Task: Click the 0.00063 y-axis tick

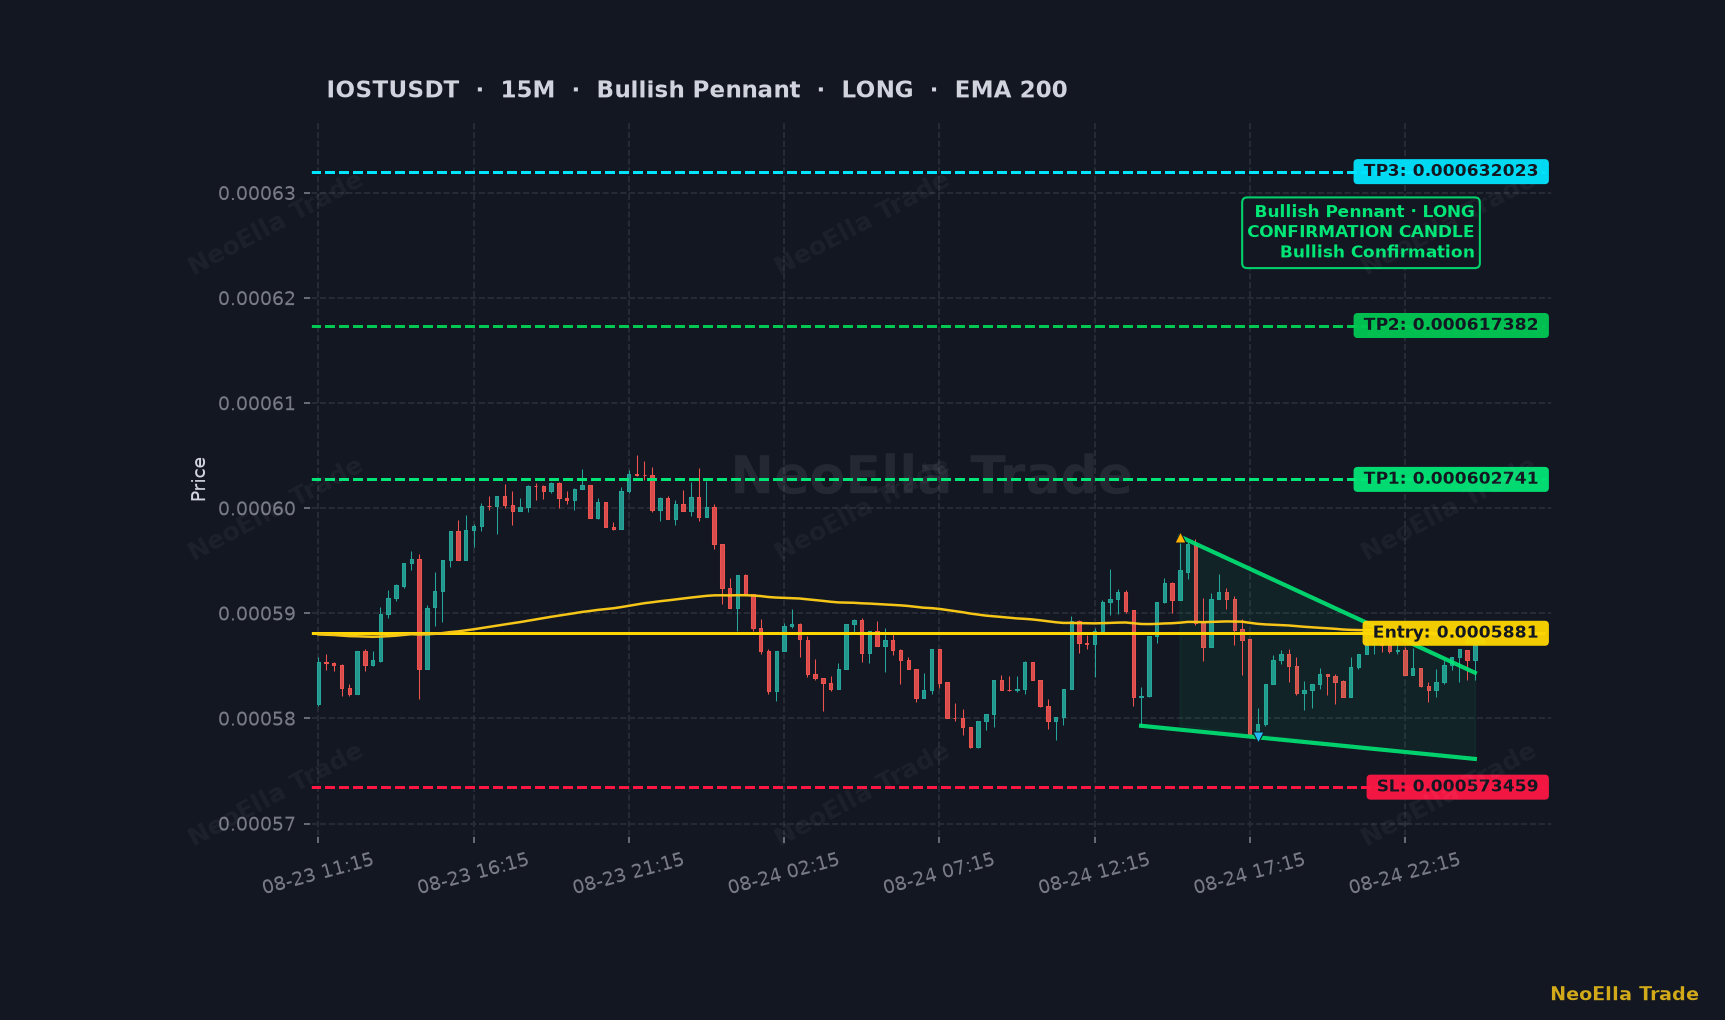Action: point(257,193)
